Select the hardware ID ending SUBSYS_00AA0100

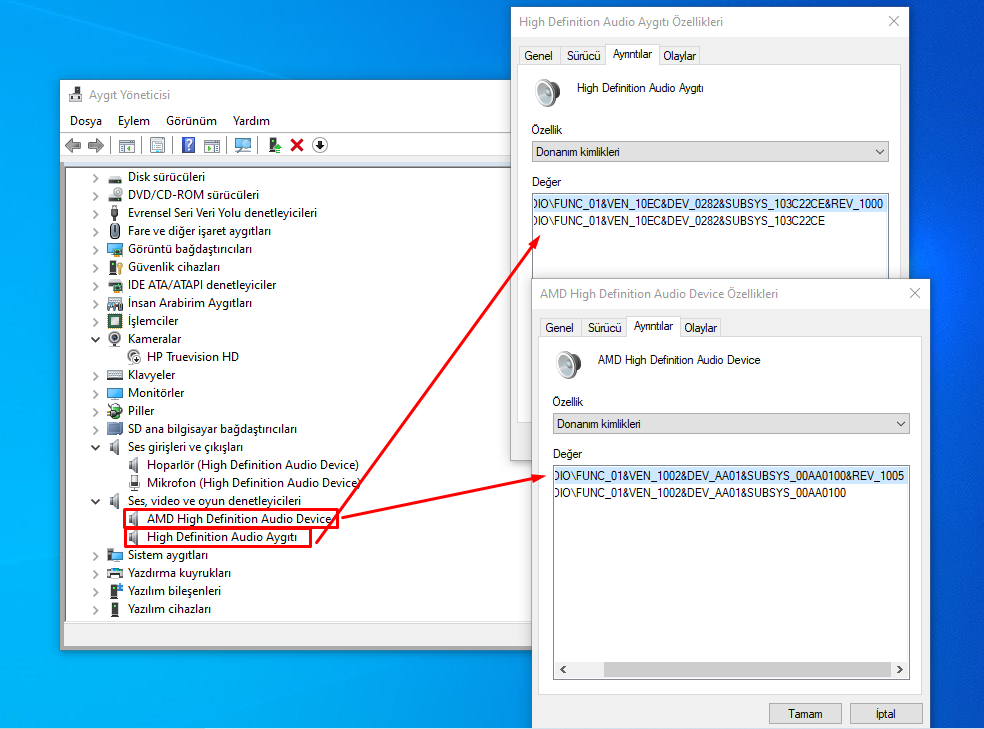[x=701, y=493]
